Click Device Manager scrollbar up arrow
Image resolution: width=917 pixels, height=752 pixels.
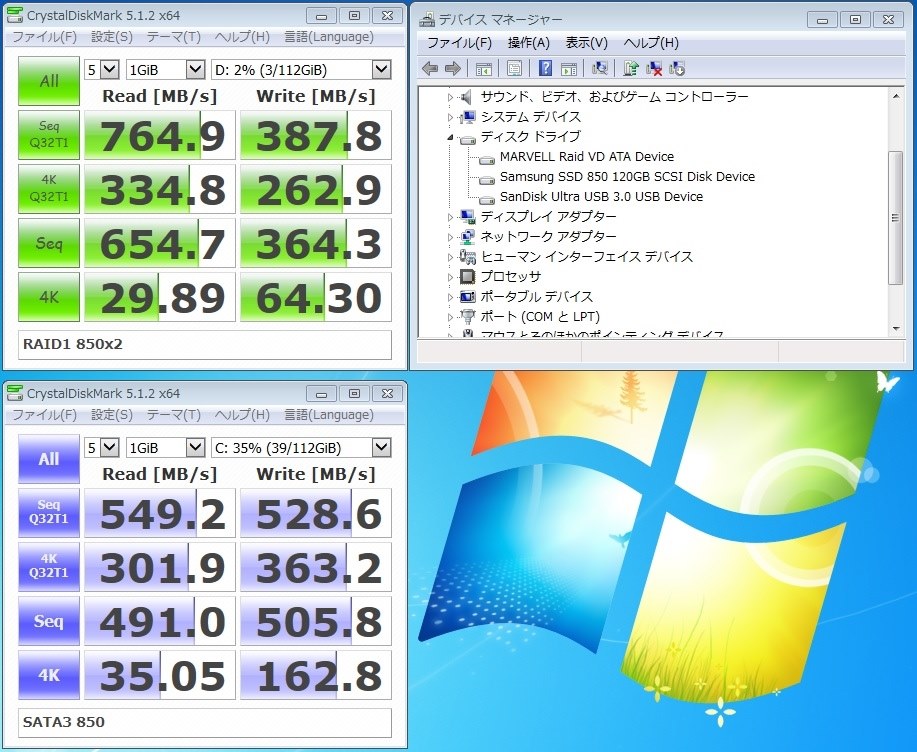[x=895, y=96]
